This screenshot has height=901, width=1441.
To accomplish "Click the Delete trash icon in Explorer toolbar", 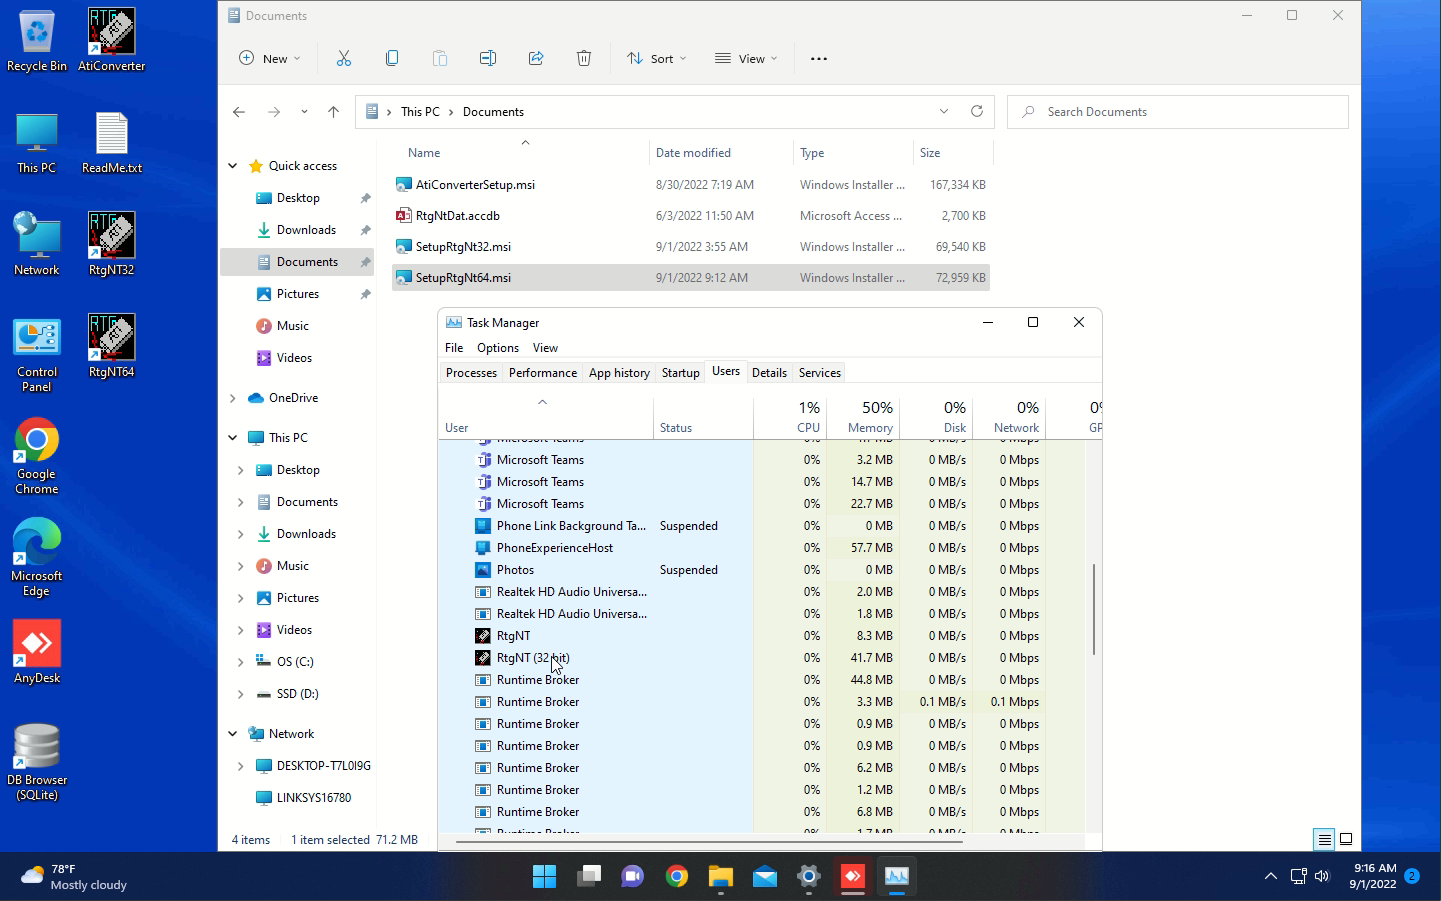I will (584, 59).
